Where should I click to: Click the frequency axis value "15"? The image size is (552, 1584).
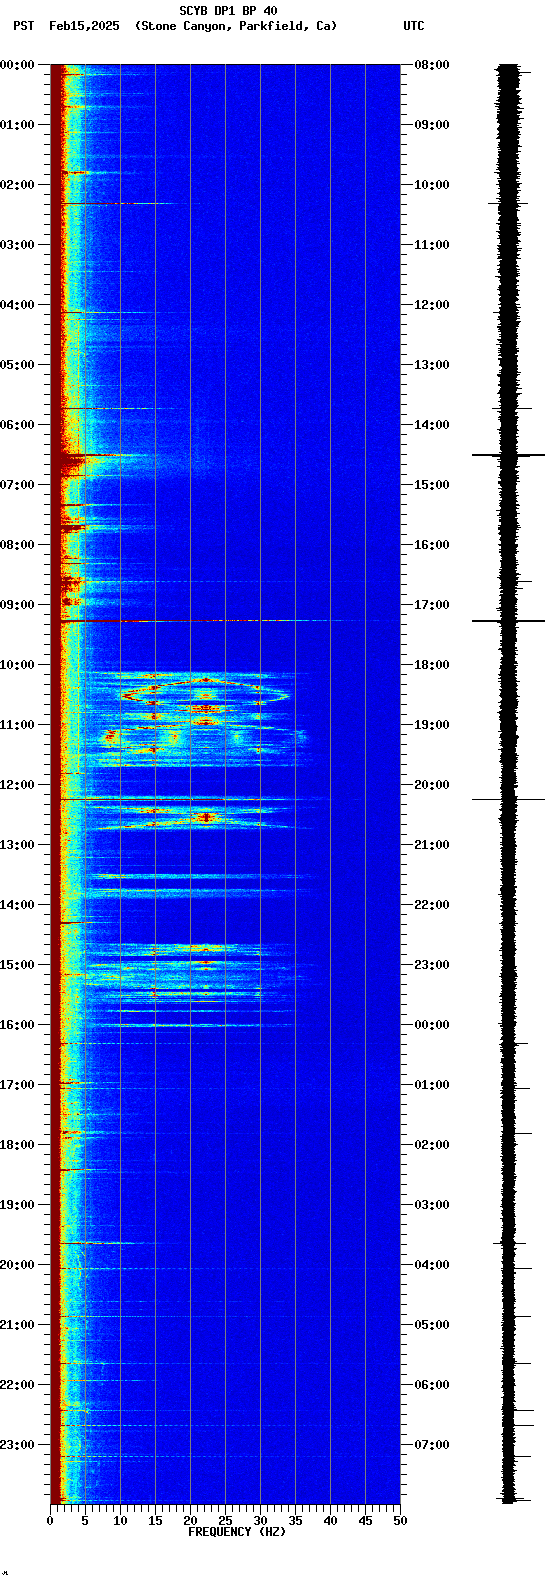click(155, 1521)
